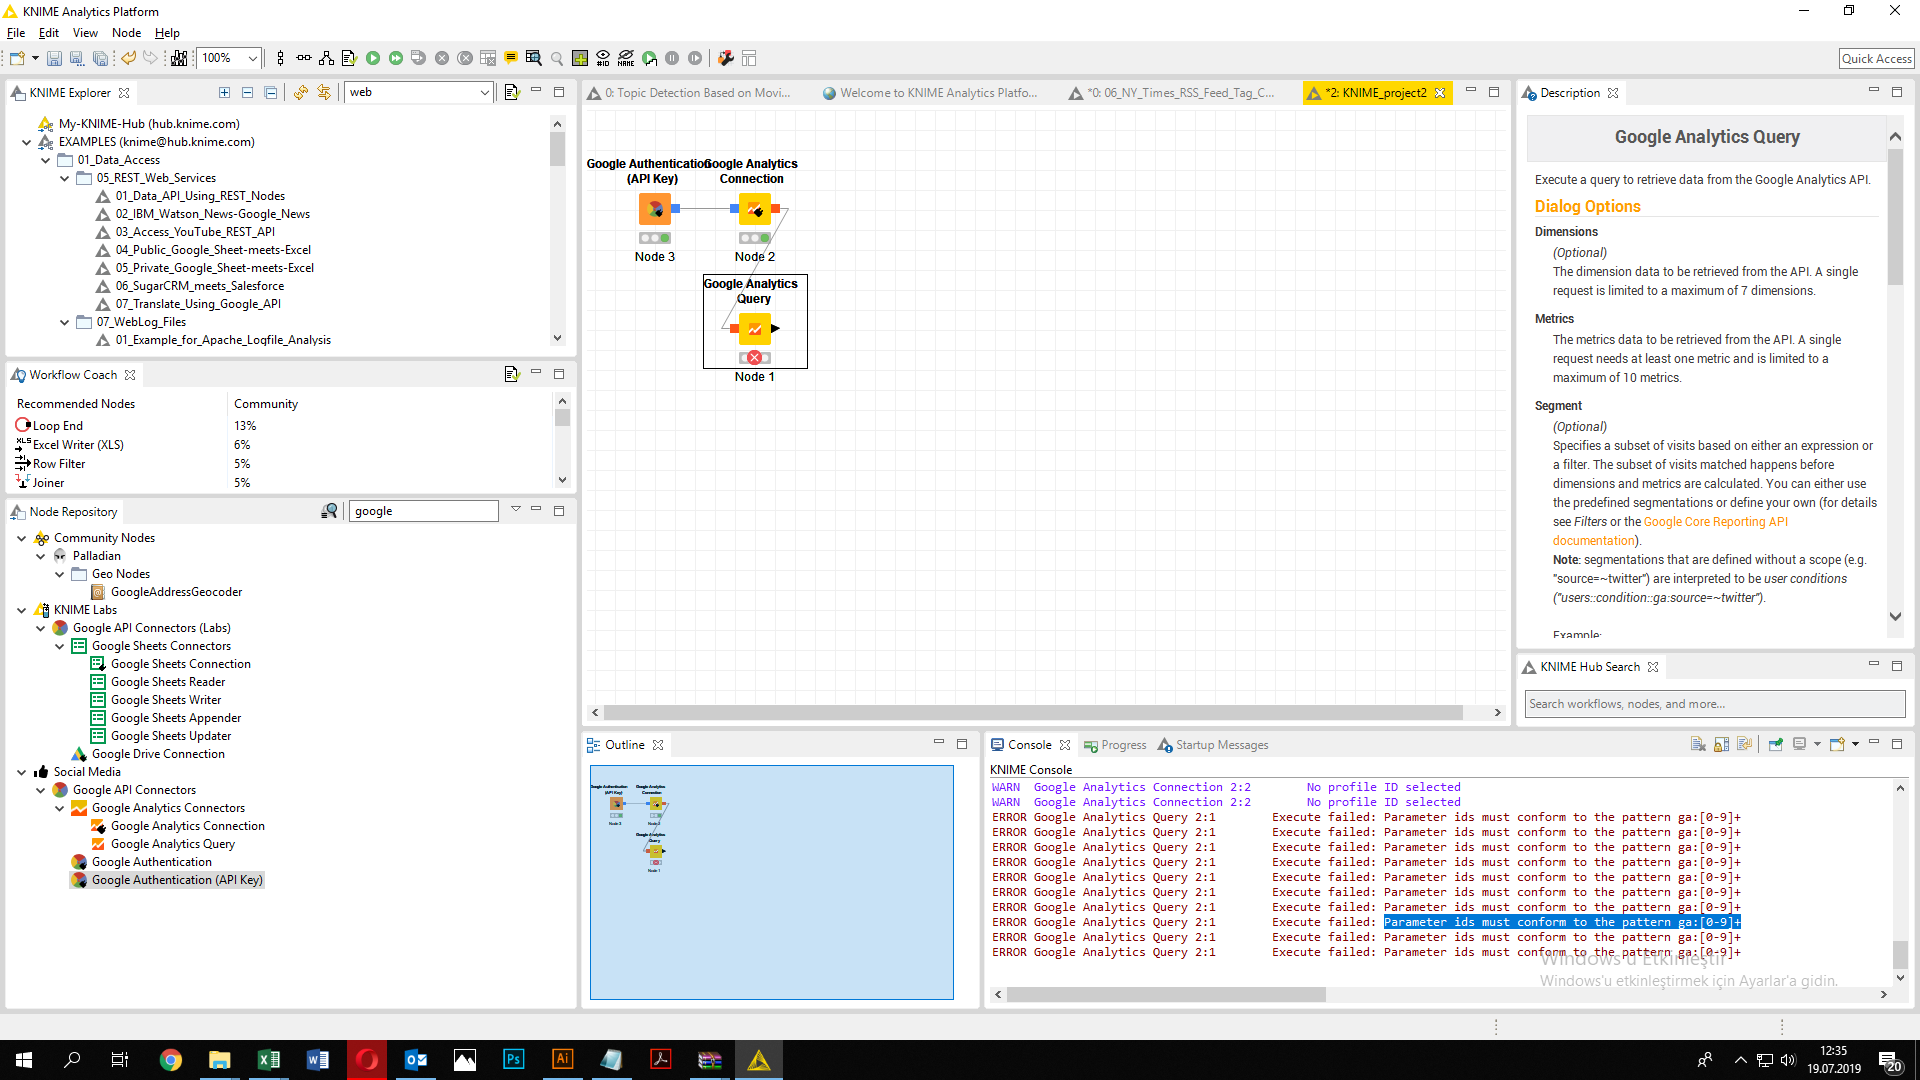Viewport: 1920px width, 1080px height.
Task: Click the loop step execution icon
Action: point(649,58)
